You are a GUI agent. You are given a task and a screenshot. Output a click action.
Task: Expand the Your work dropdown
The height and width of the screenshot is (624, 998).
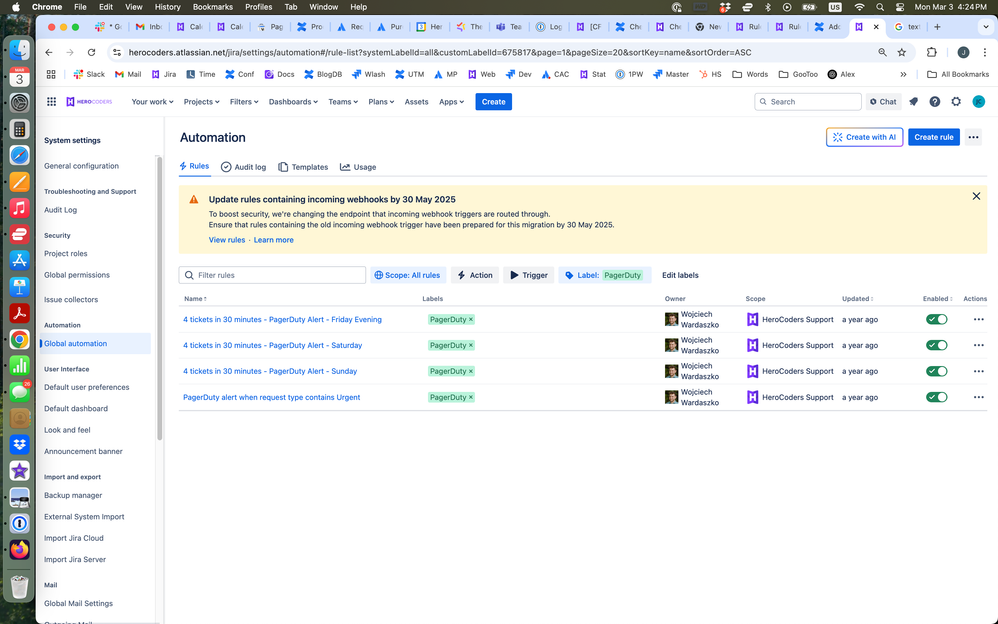tap(152, 102)
